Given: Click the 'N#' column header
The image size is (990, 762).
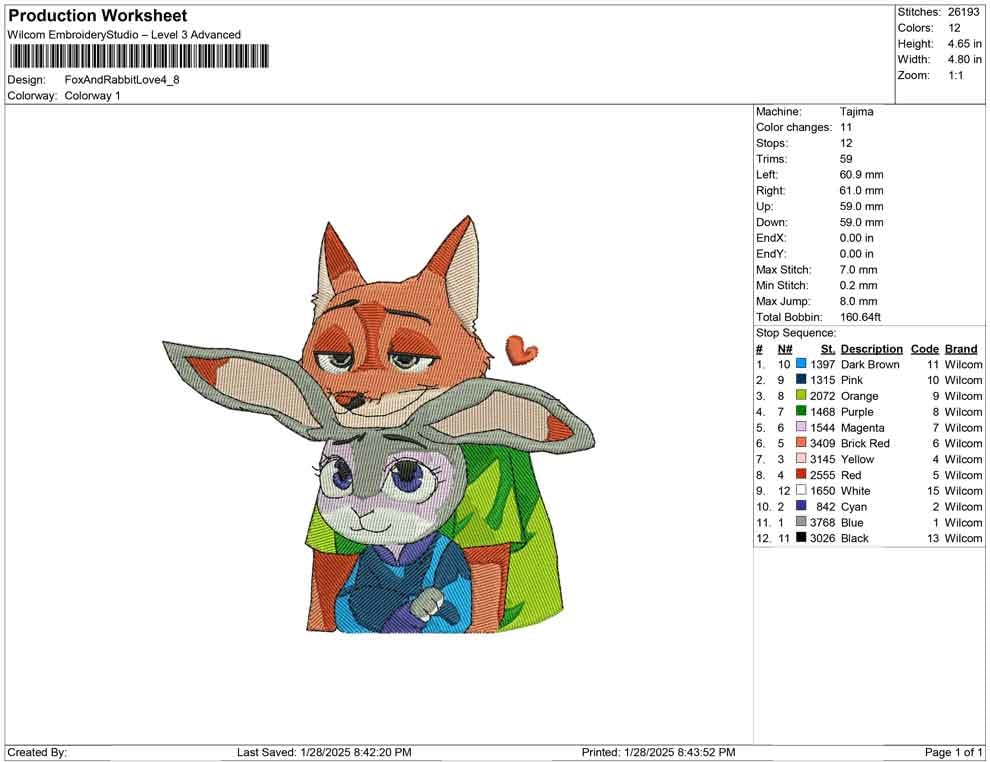Looking at the screenshot, I should [785, 348].
